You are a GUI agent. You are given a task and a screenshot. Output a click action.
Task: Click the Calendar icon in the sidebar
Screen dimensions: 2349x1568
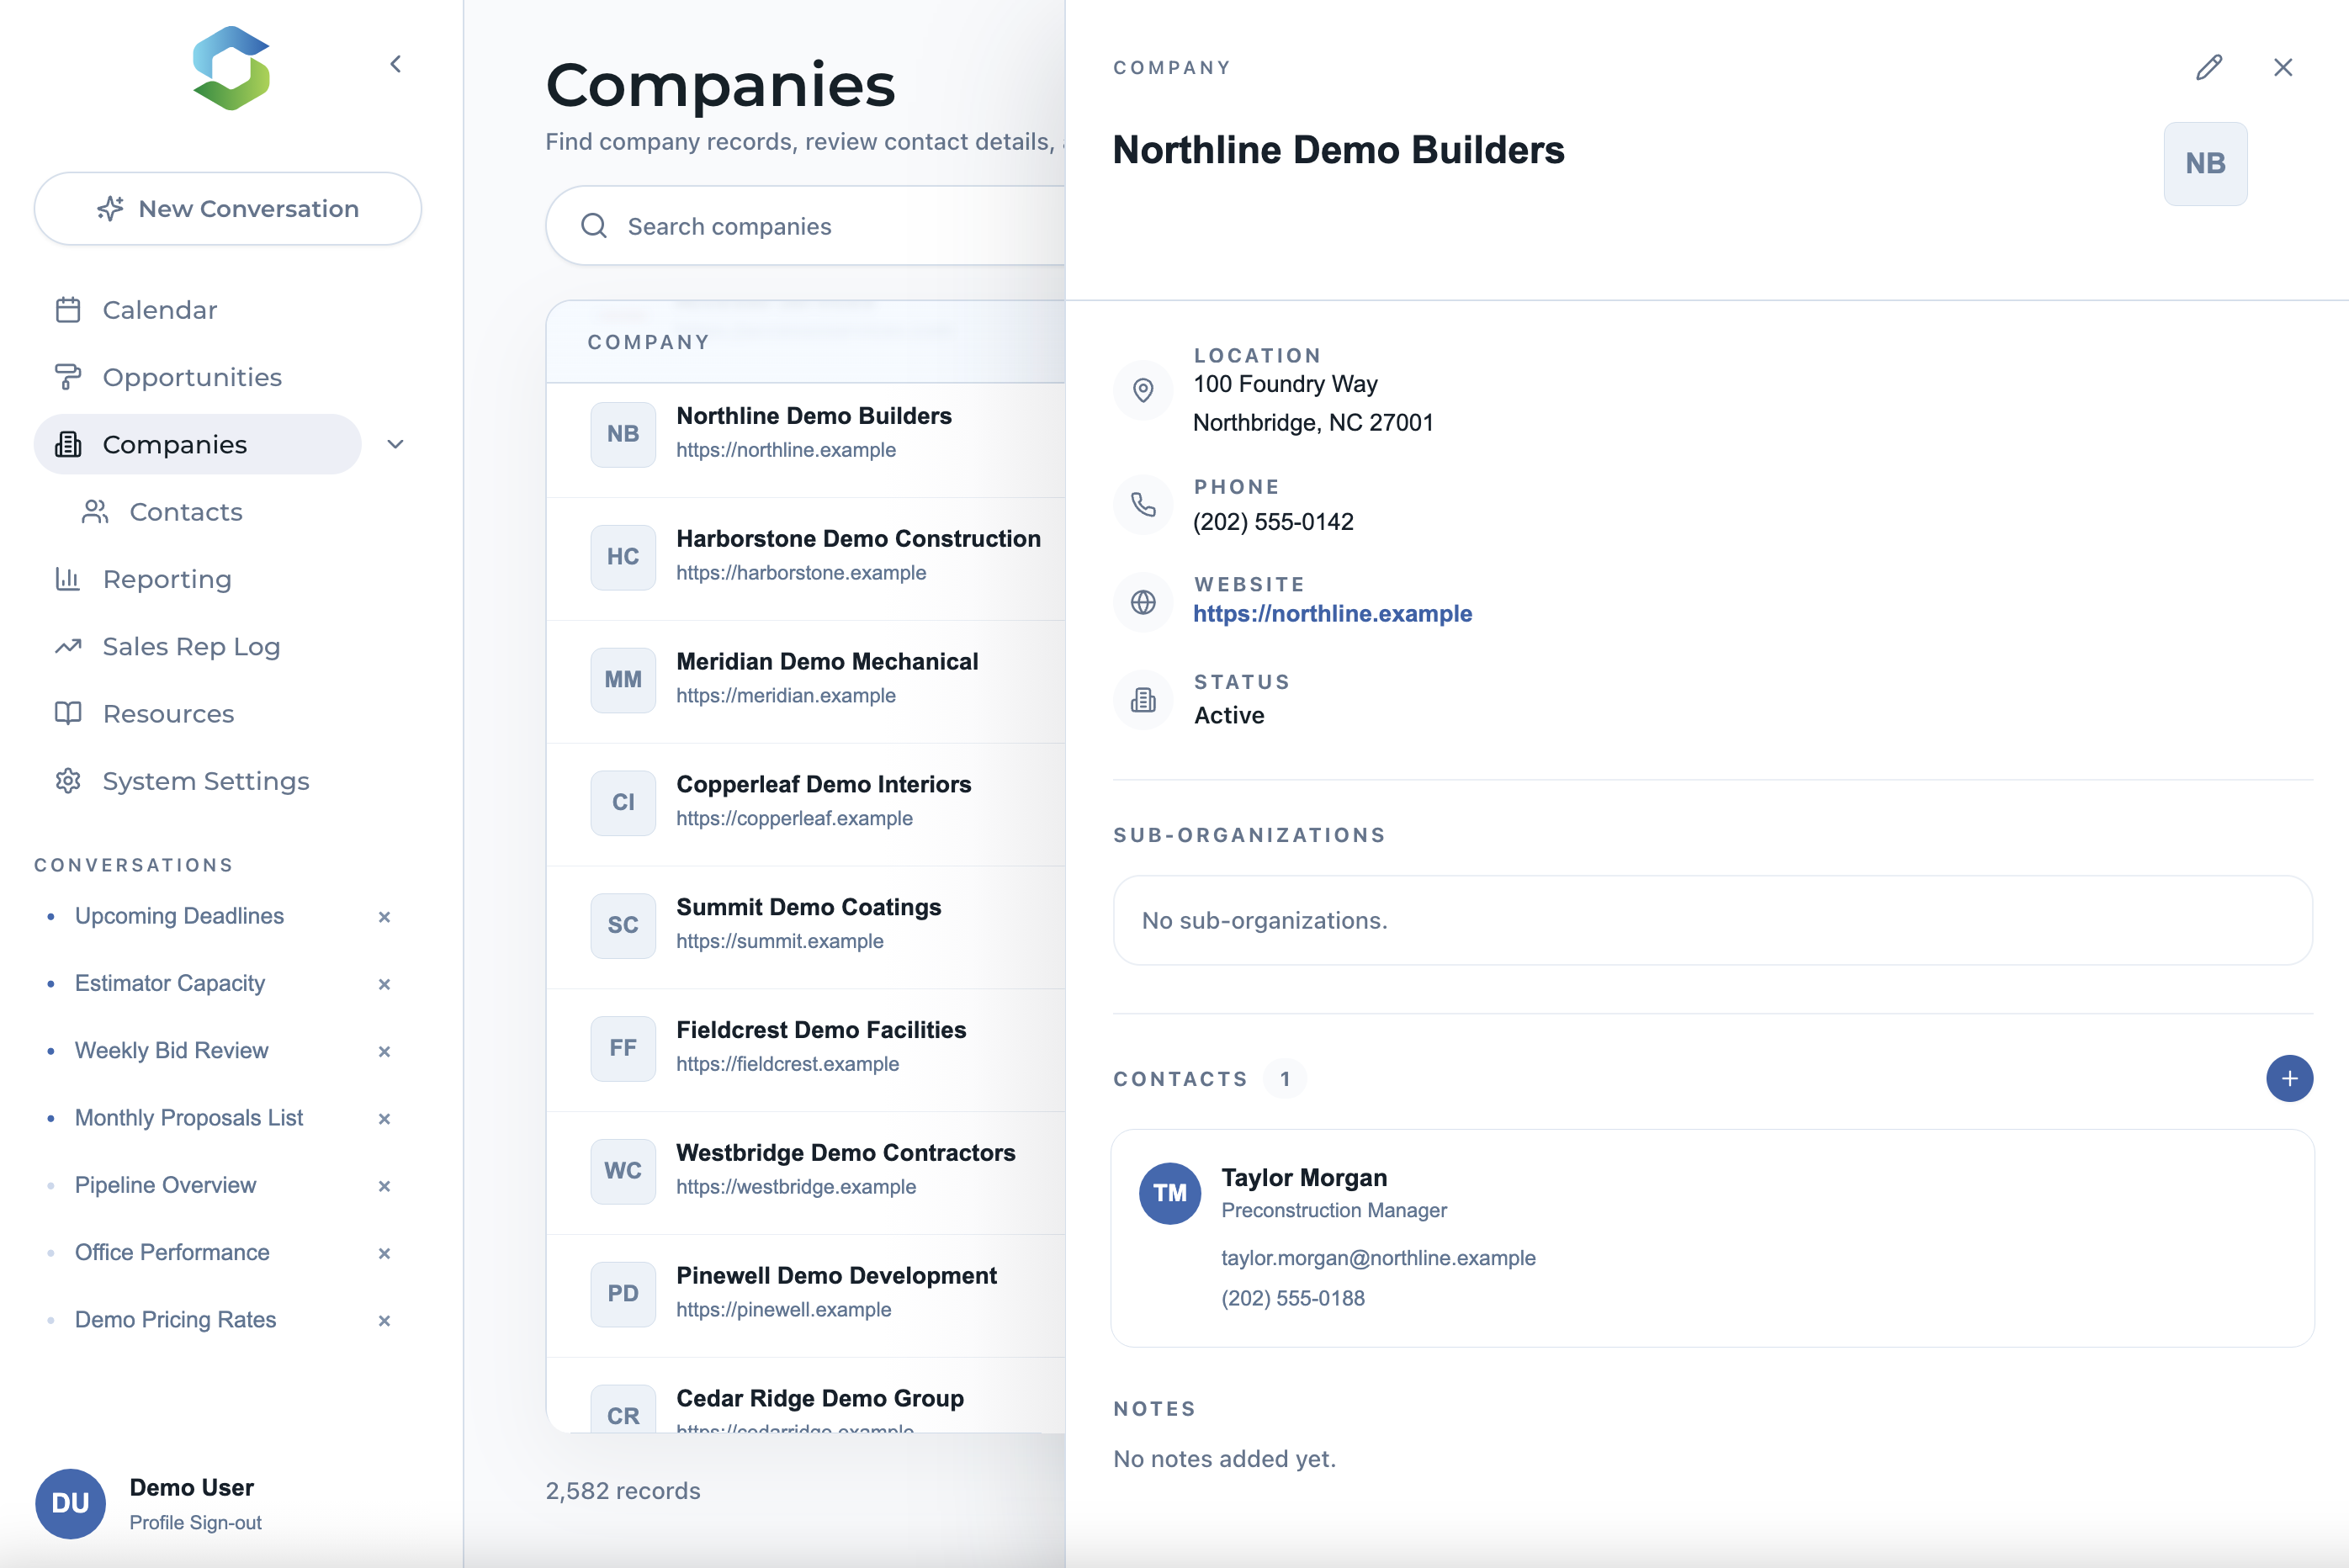[x=68, y=310]
